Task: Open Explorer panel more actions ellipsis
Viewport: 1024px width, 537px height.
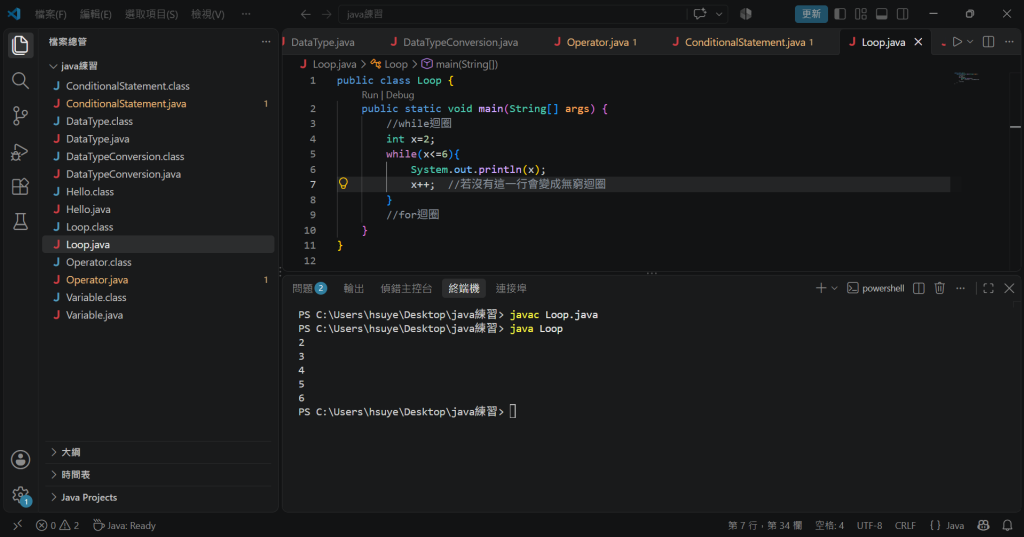Action: pyautogui.click(x=266, y=42)
